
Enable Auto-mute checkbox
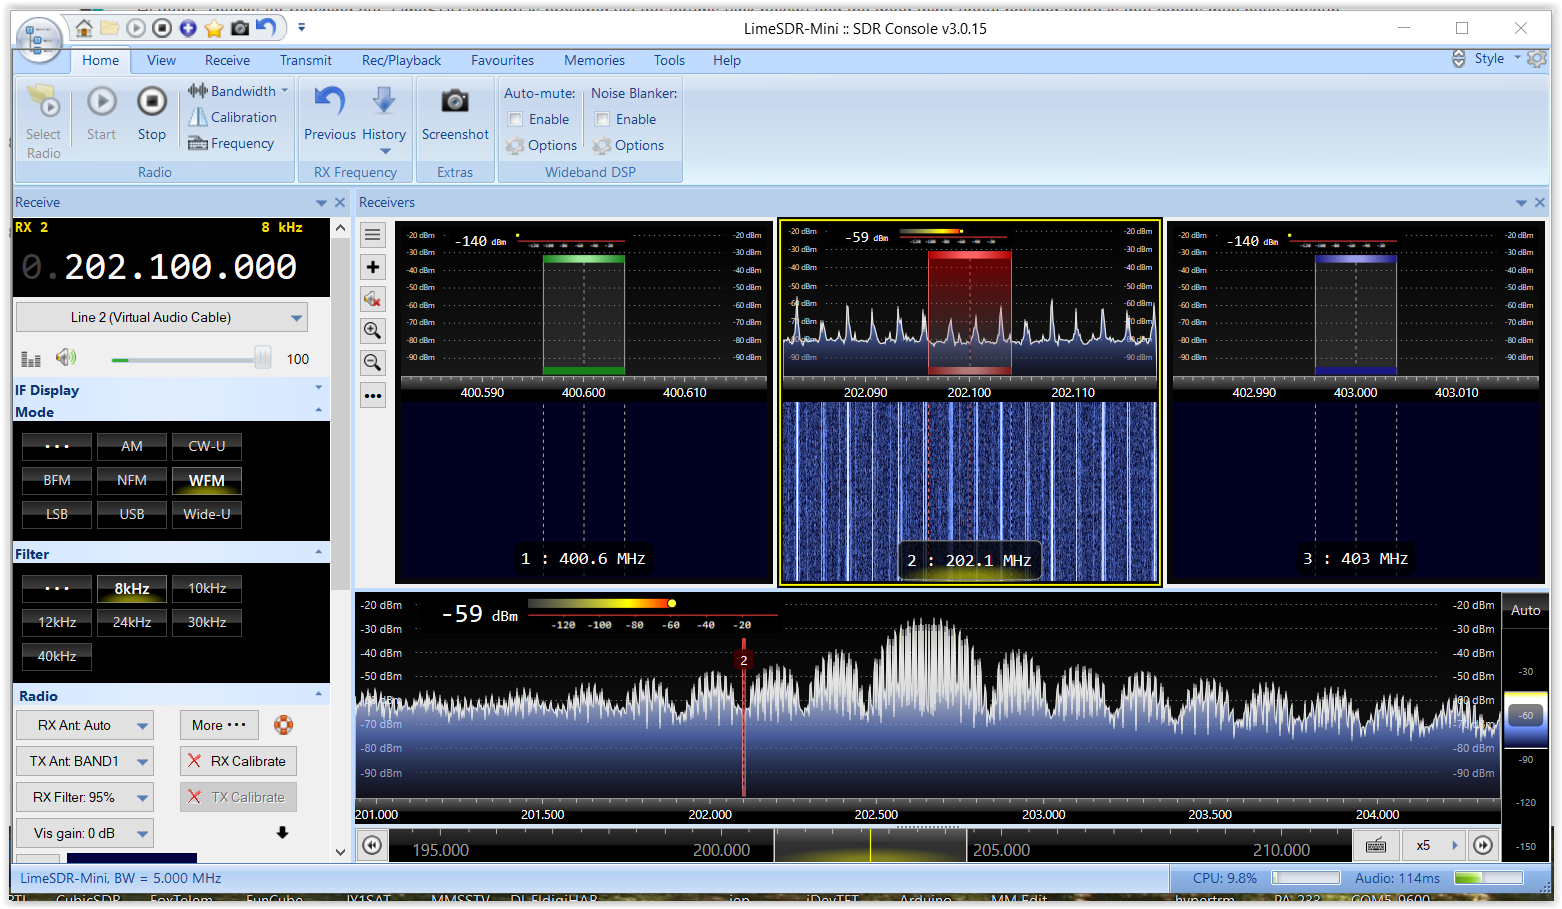[516, 119]
